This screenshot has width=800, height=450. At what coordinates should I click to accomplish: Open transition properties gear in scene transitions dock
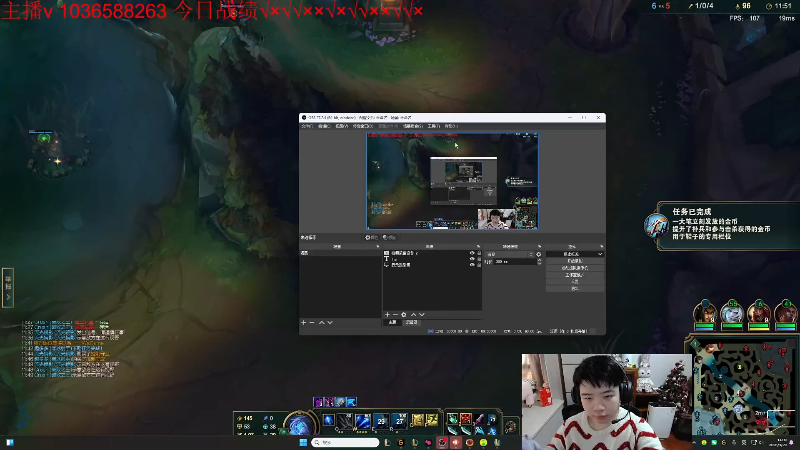pyautogui.click(x=538, y=254)
